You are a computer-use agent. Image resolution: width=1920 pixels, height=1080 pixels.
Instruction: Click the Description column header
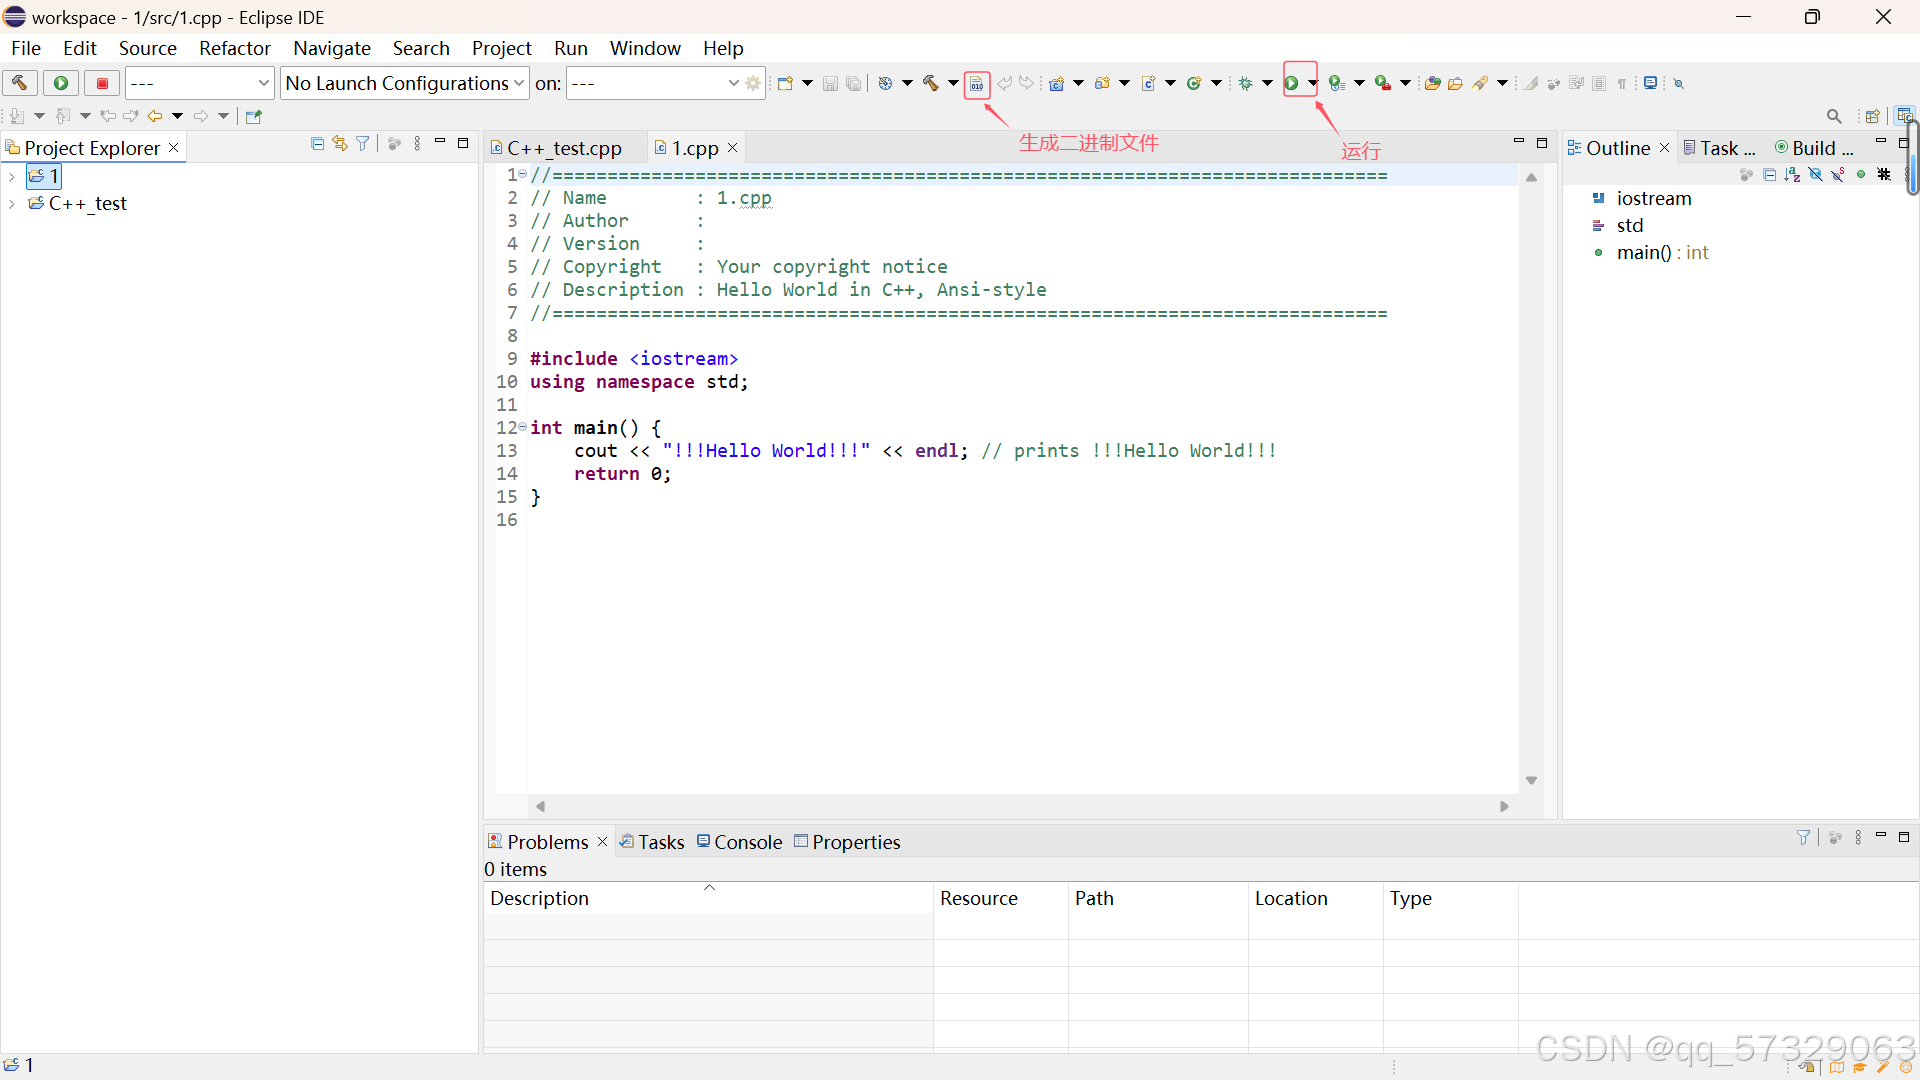pos(540,898)
